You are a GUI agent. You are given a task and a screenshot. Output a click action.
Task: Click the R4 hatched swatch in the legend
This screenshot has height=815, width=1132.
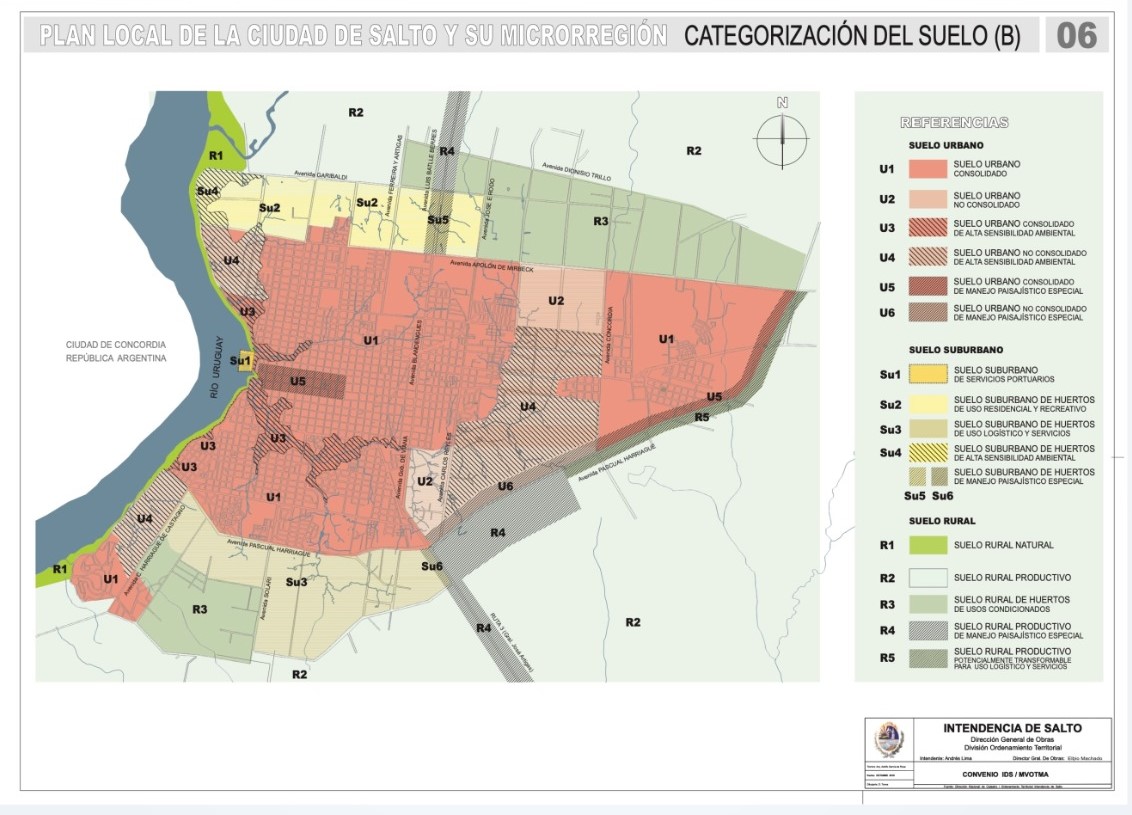pyautogui.click(x=927, y=630)
